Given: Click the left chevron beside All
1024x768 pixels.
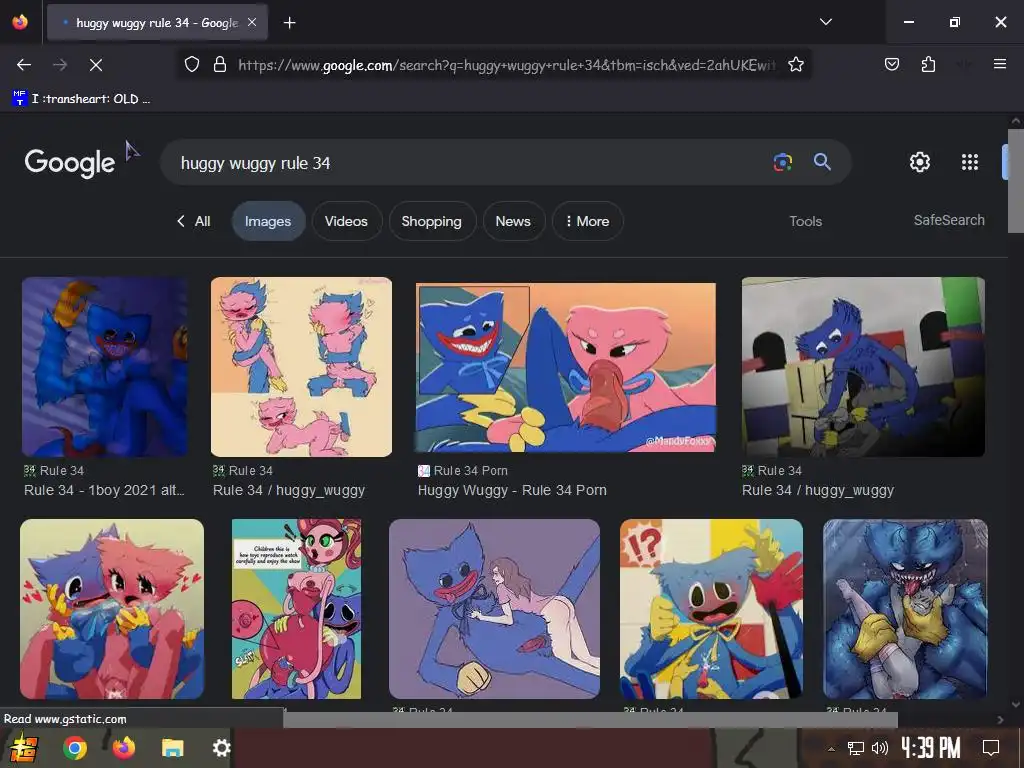Looking at the screenshot, I should coord(181,221).
